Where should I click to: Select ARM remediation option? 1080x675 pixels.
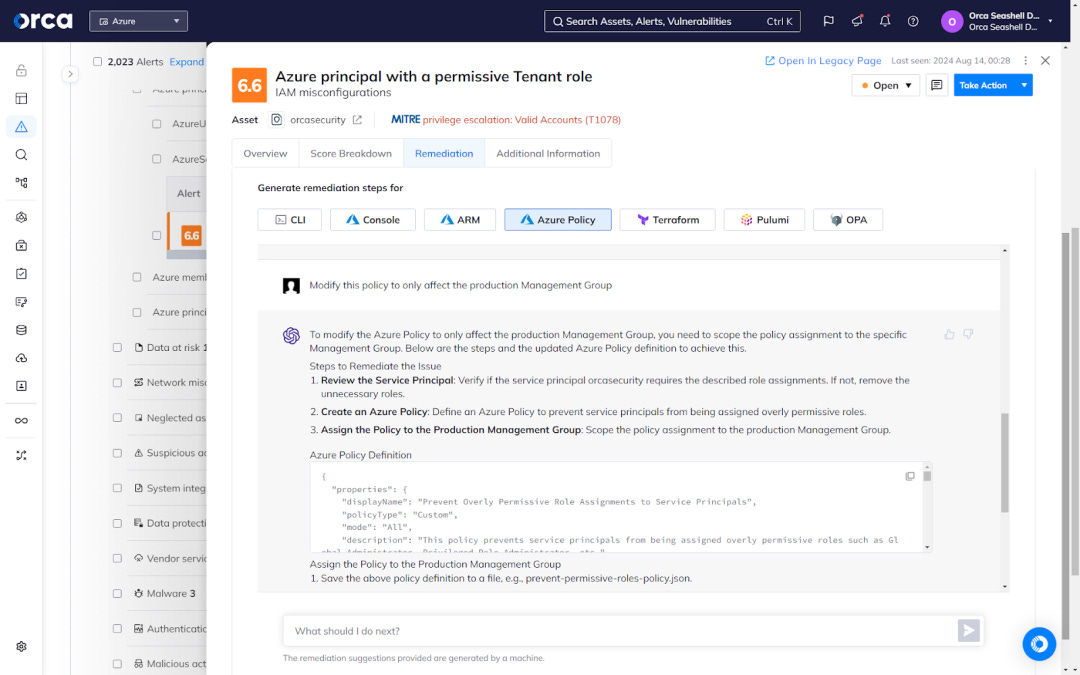click(x=459, y=220)
